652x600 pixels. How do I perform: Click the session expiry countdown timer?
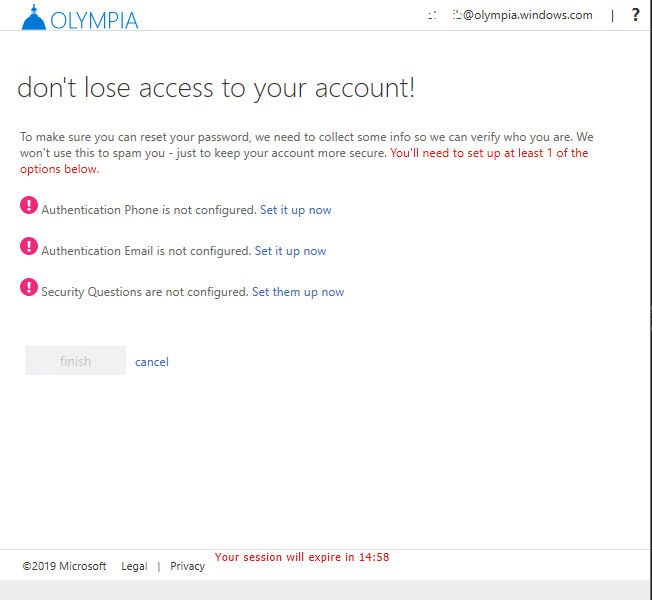coord(302,557)
